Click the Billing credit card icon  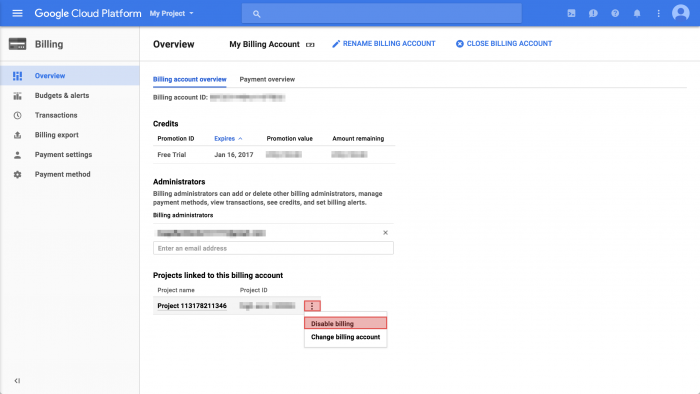tap(17, 44)
